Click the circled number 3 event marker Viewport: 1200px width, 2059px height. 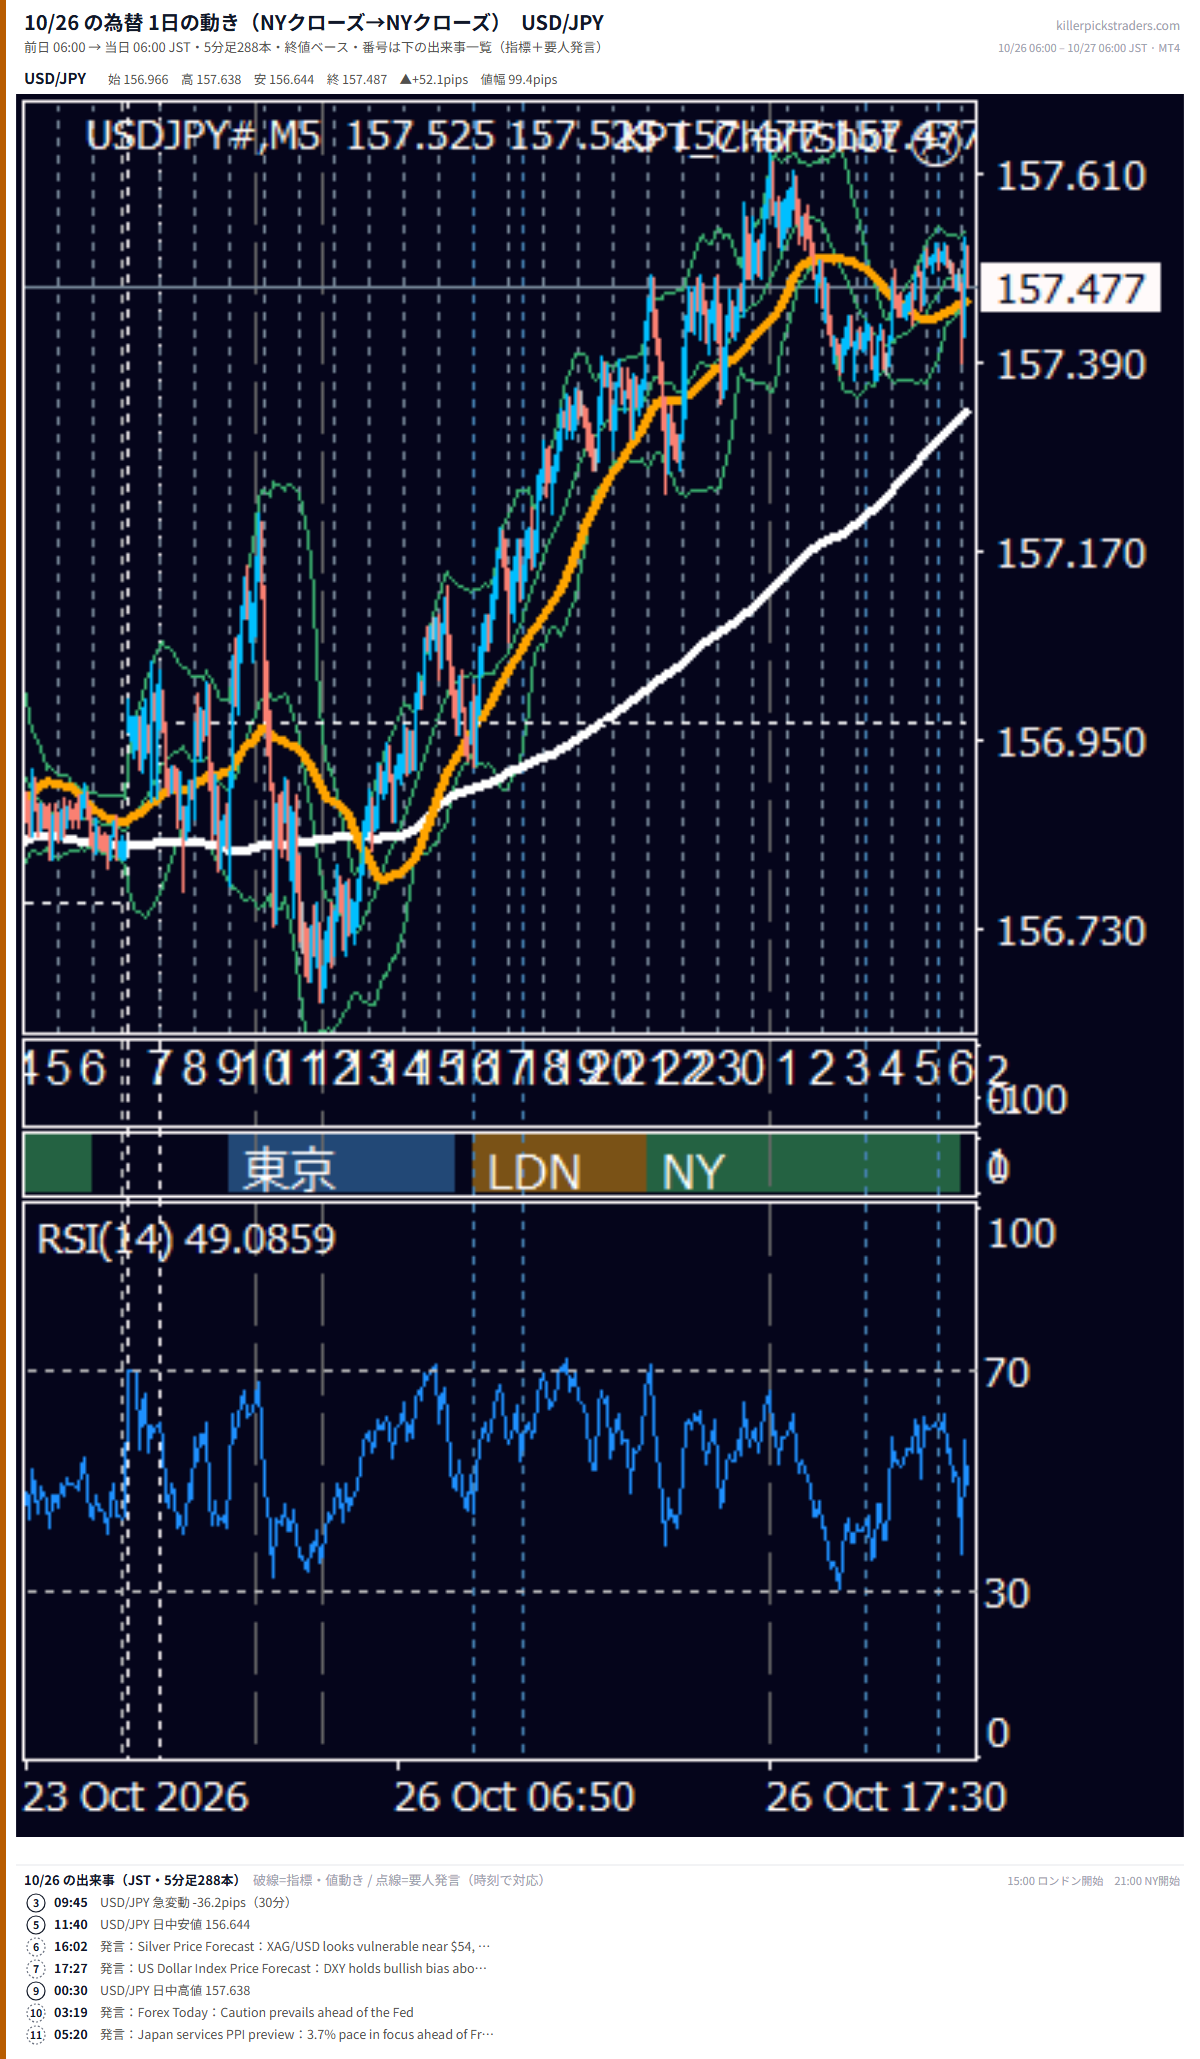[36, 1902]
